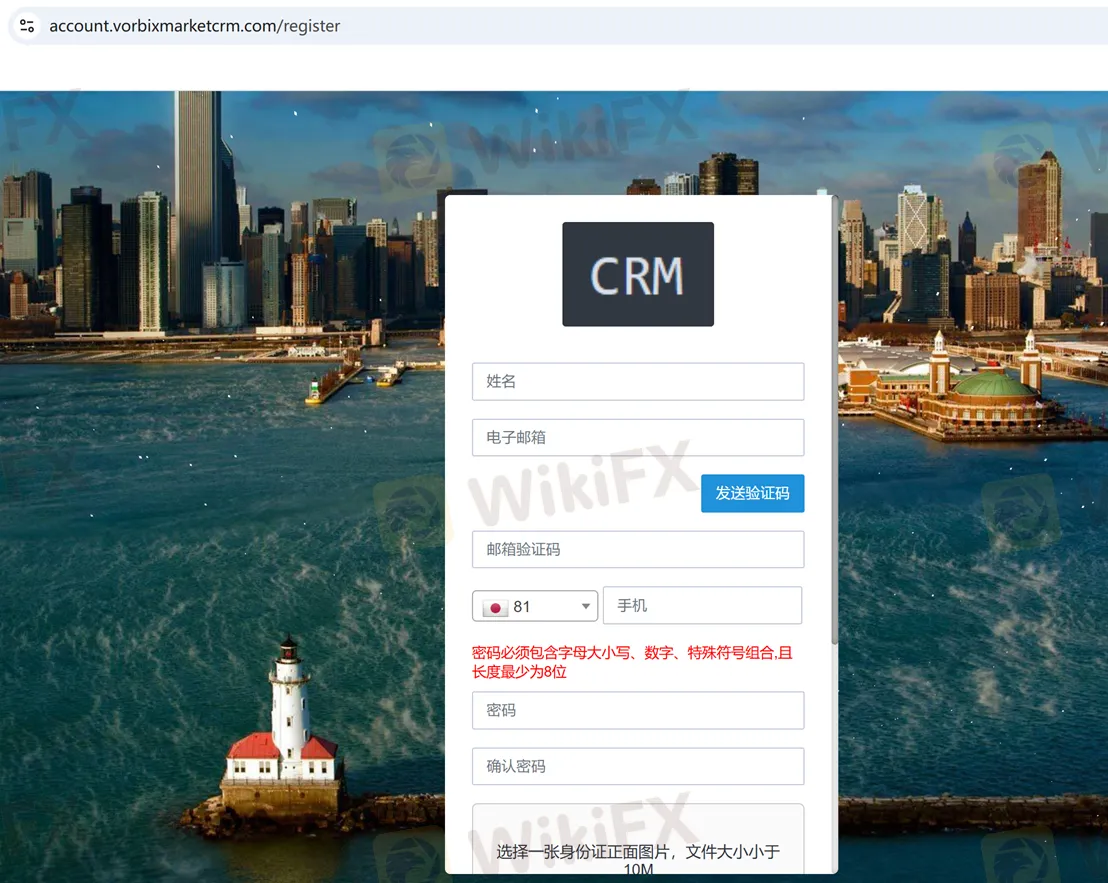Focus the 手机 phone number field
The height and width of the screenshot is (883, 1108).
702,605
